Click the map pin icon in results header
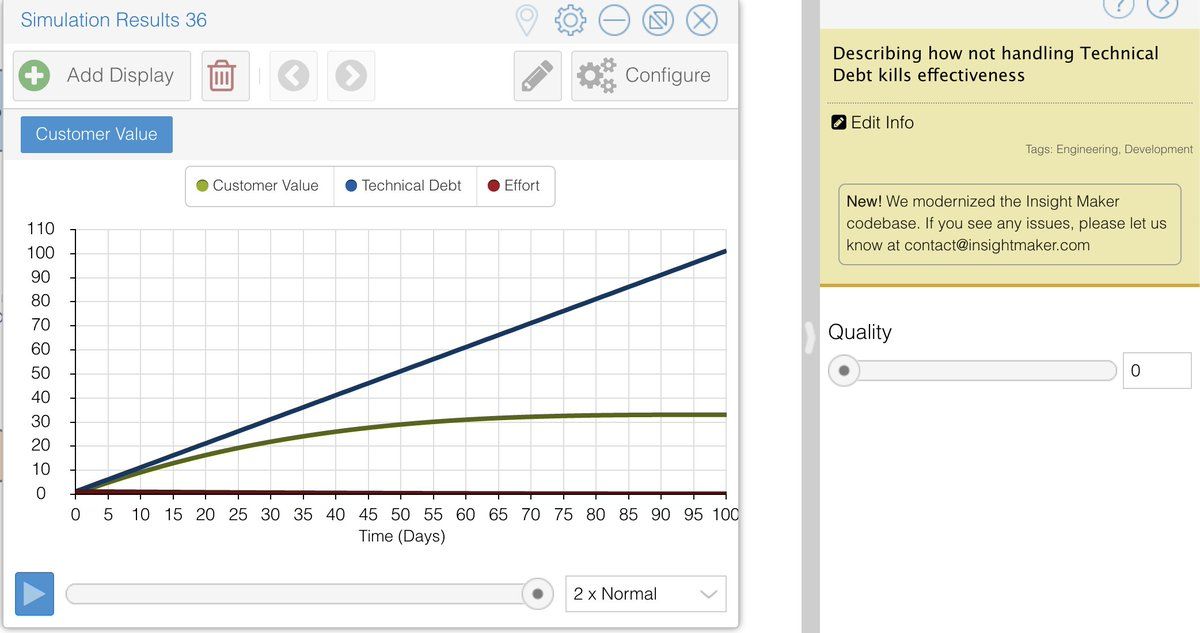1200x633 pixels. point(526,19)
